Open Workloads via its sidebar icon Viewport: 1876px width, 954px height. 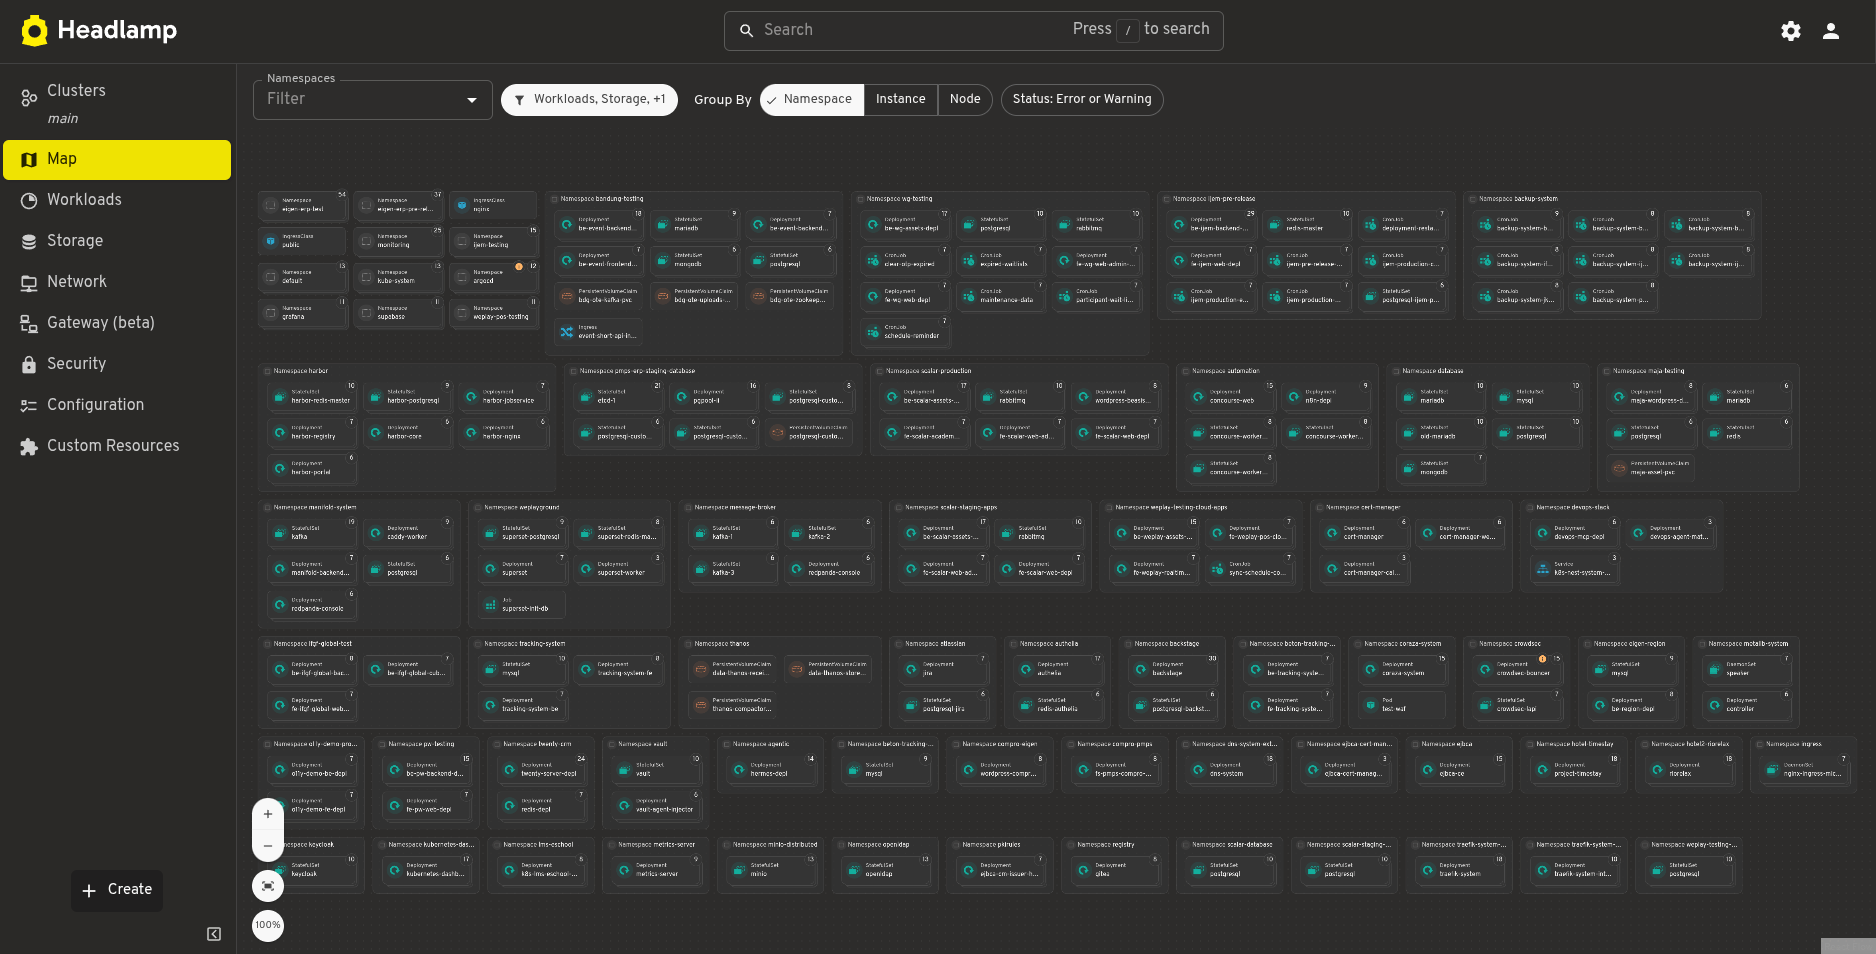coord(29,200)
